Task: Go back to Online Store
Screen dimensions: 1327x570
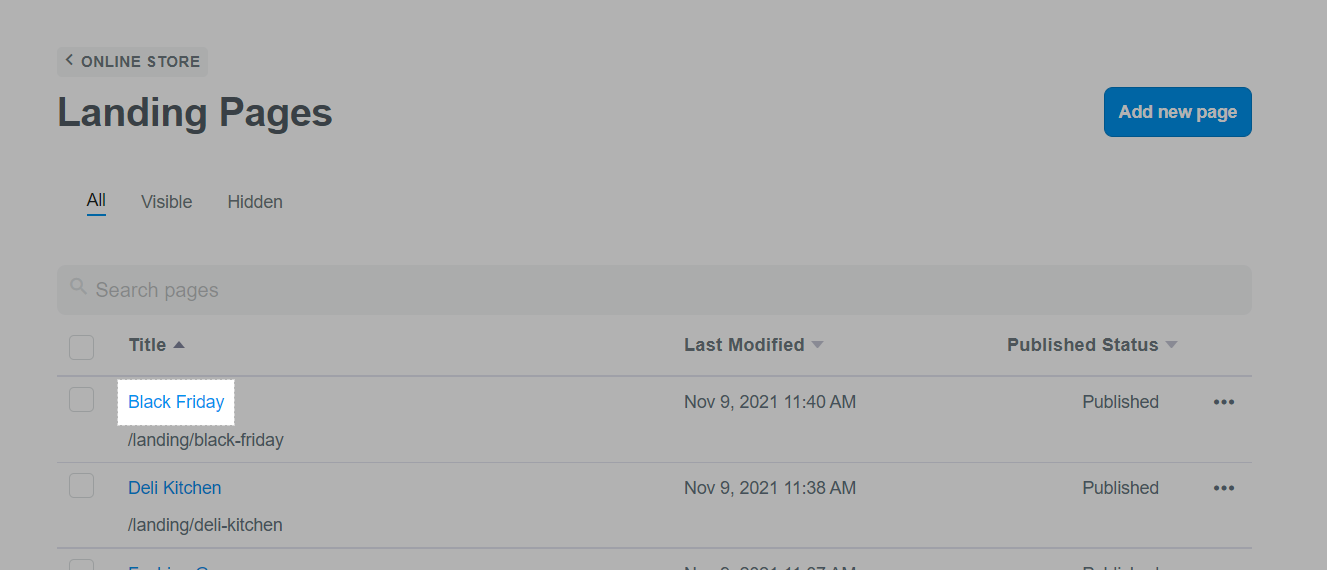Action: click(x=132, y=61)
